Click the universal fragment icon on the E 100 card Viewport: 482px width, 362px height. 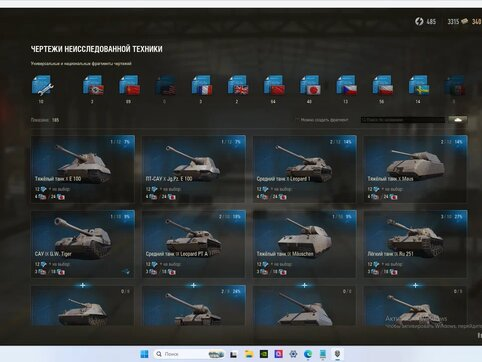pos(43,189)
